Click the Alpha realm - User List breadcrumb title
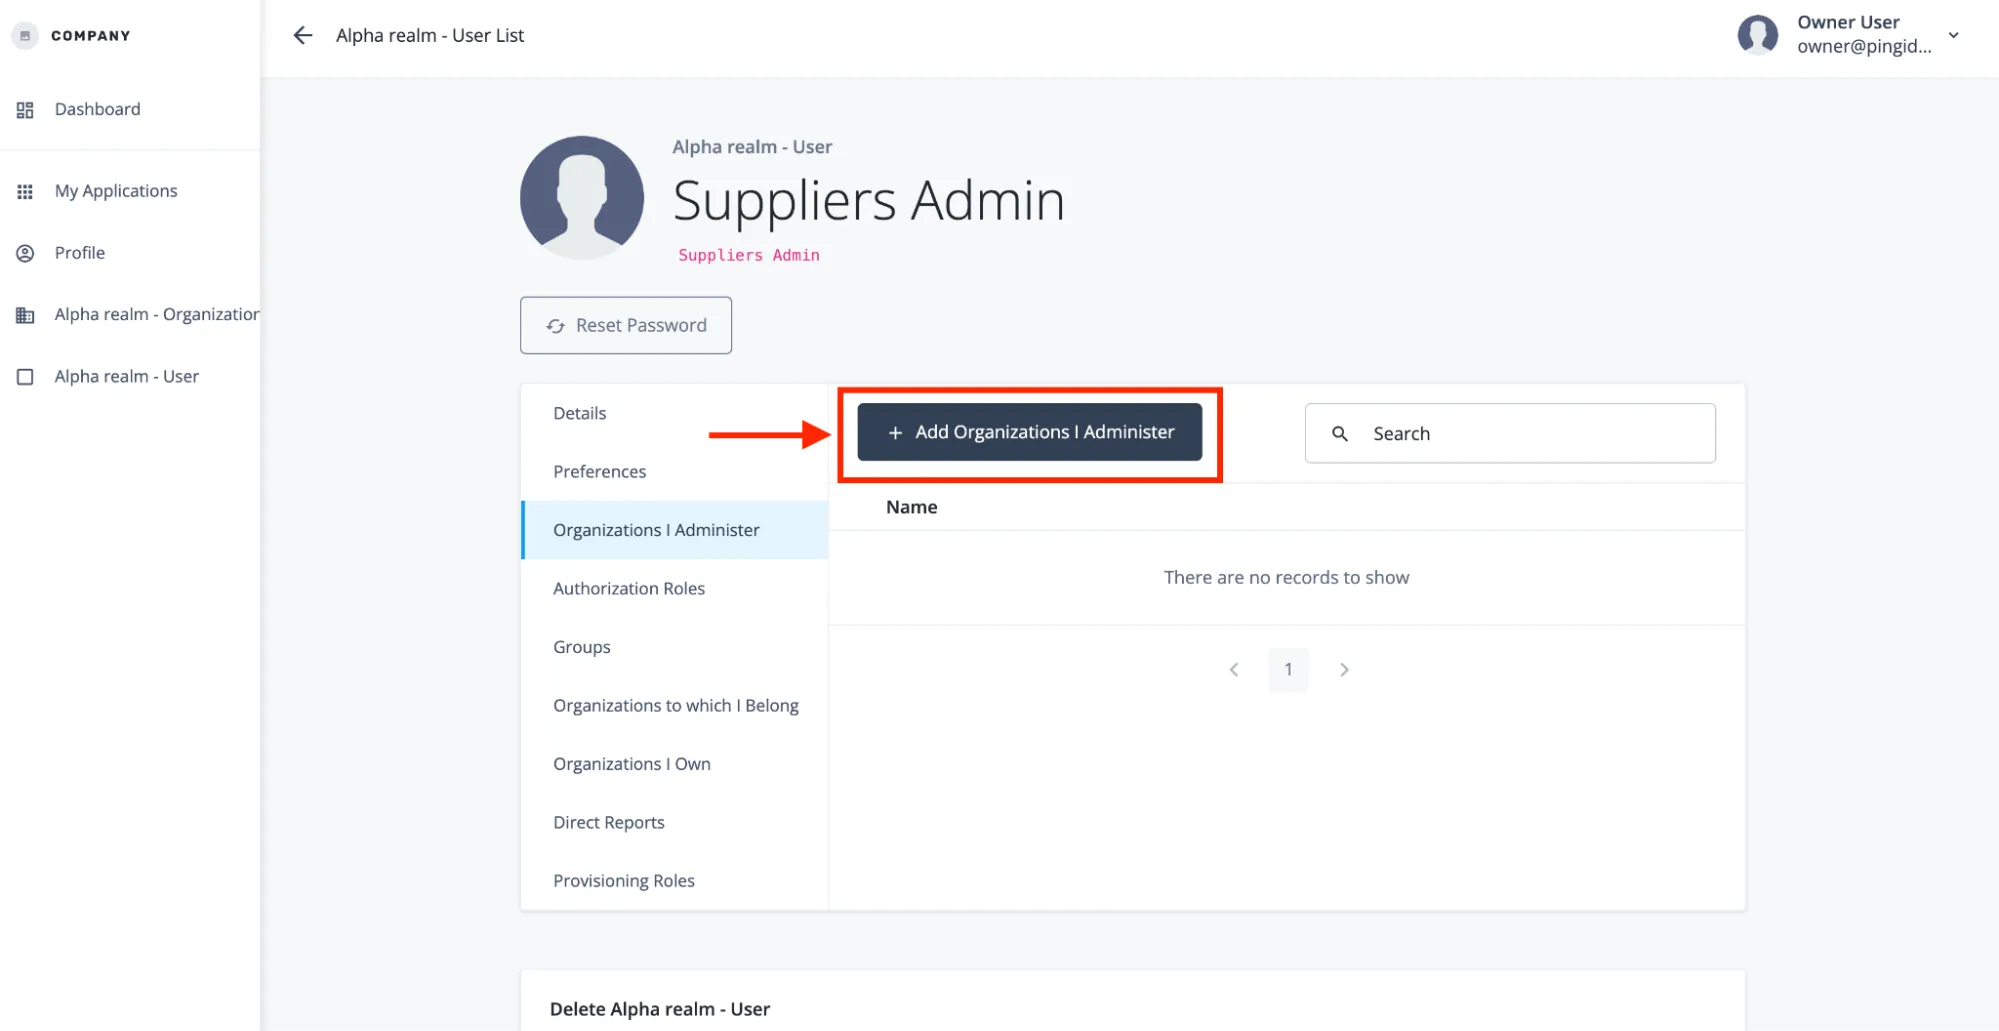1999x1031 pixels. coord(430,35)
